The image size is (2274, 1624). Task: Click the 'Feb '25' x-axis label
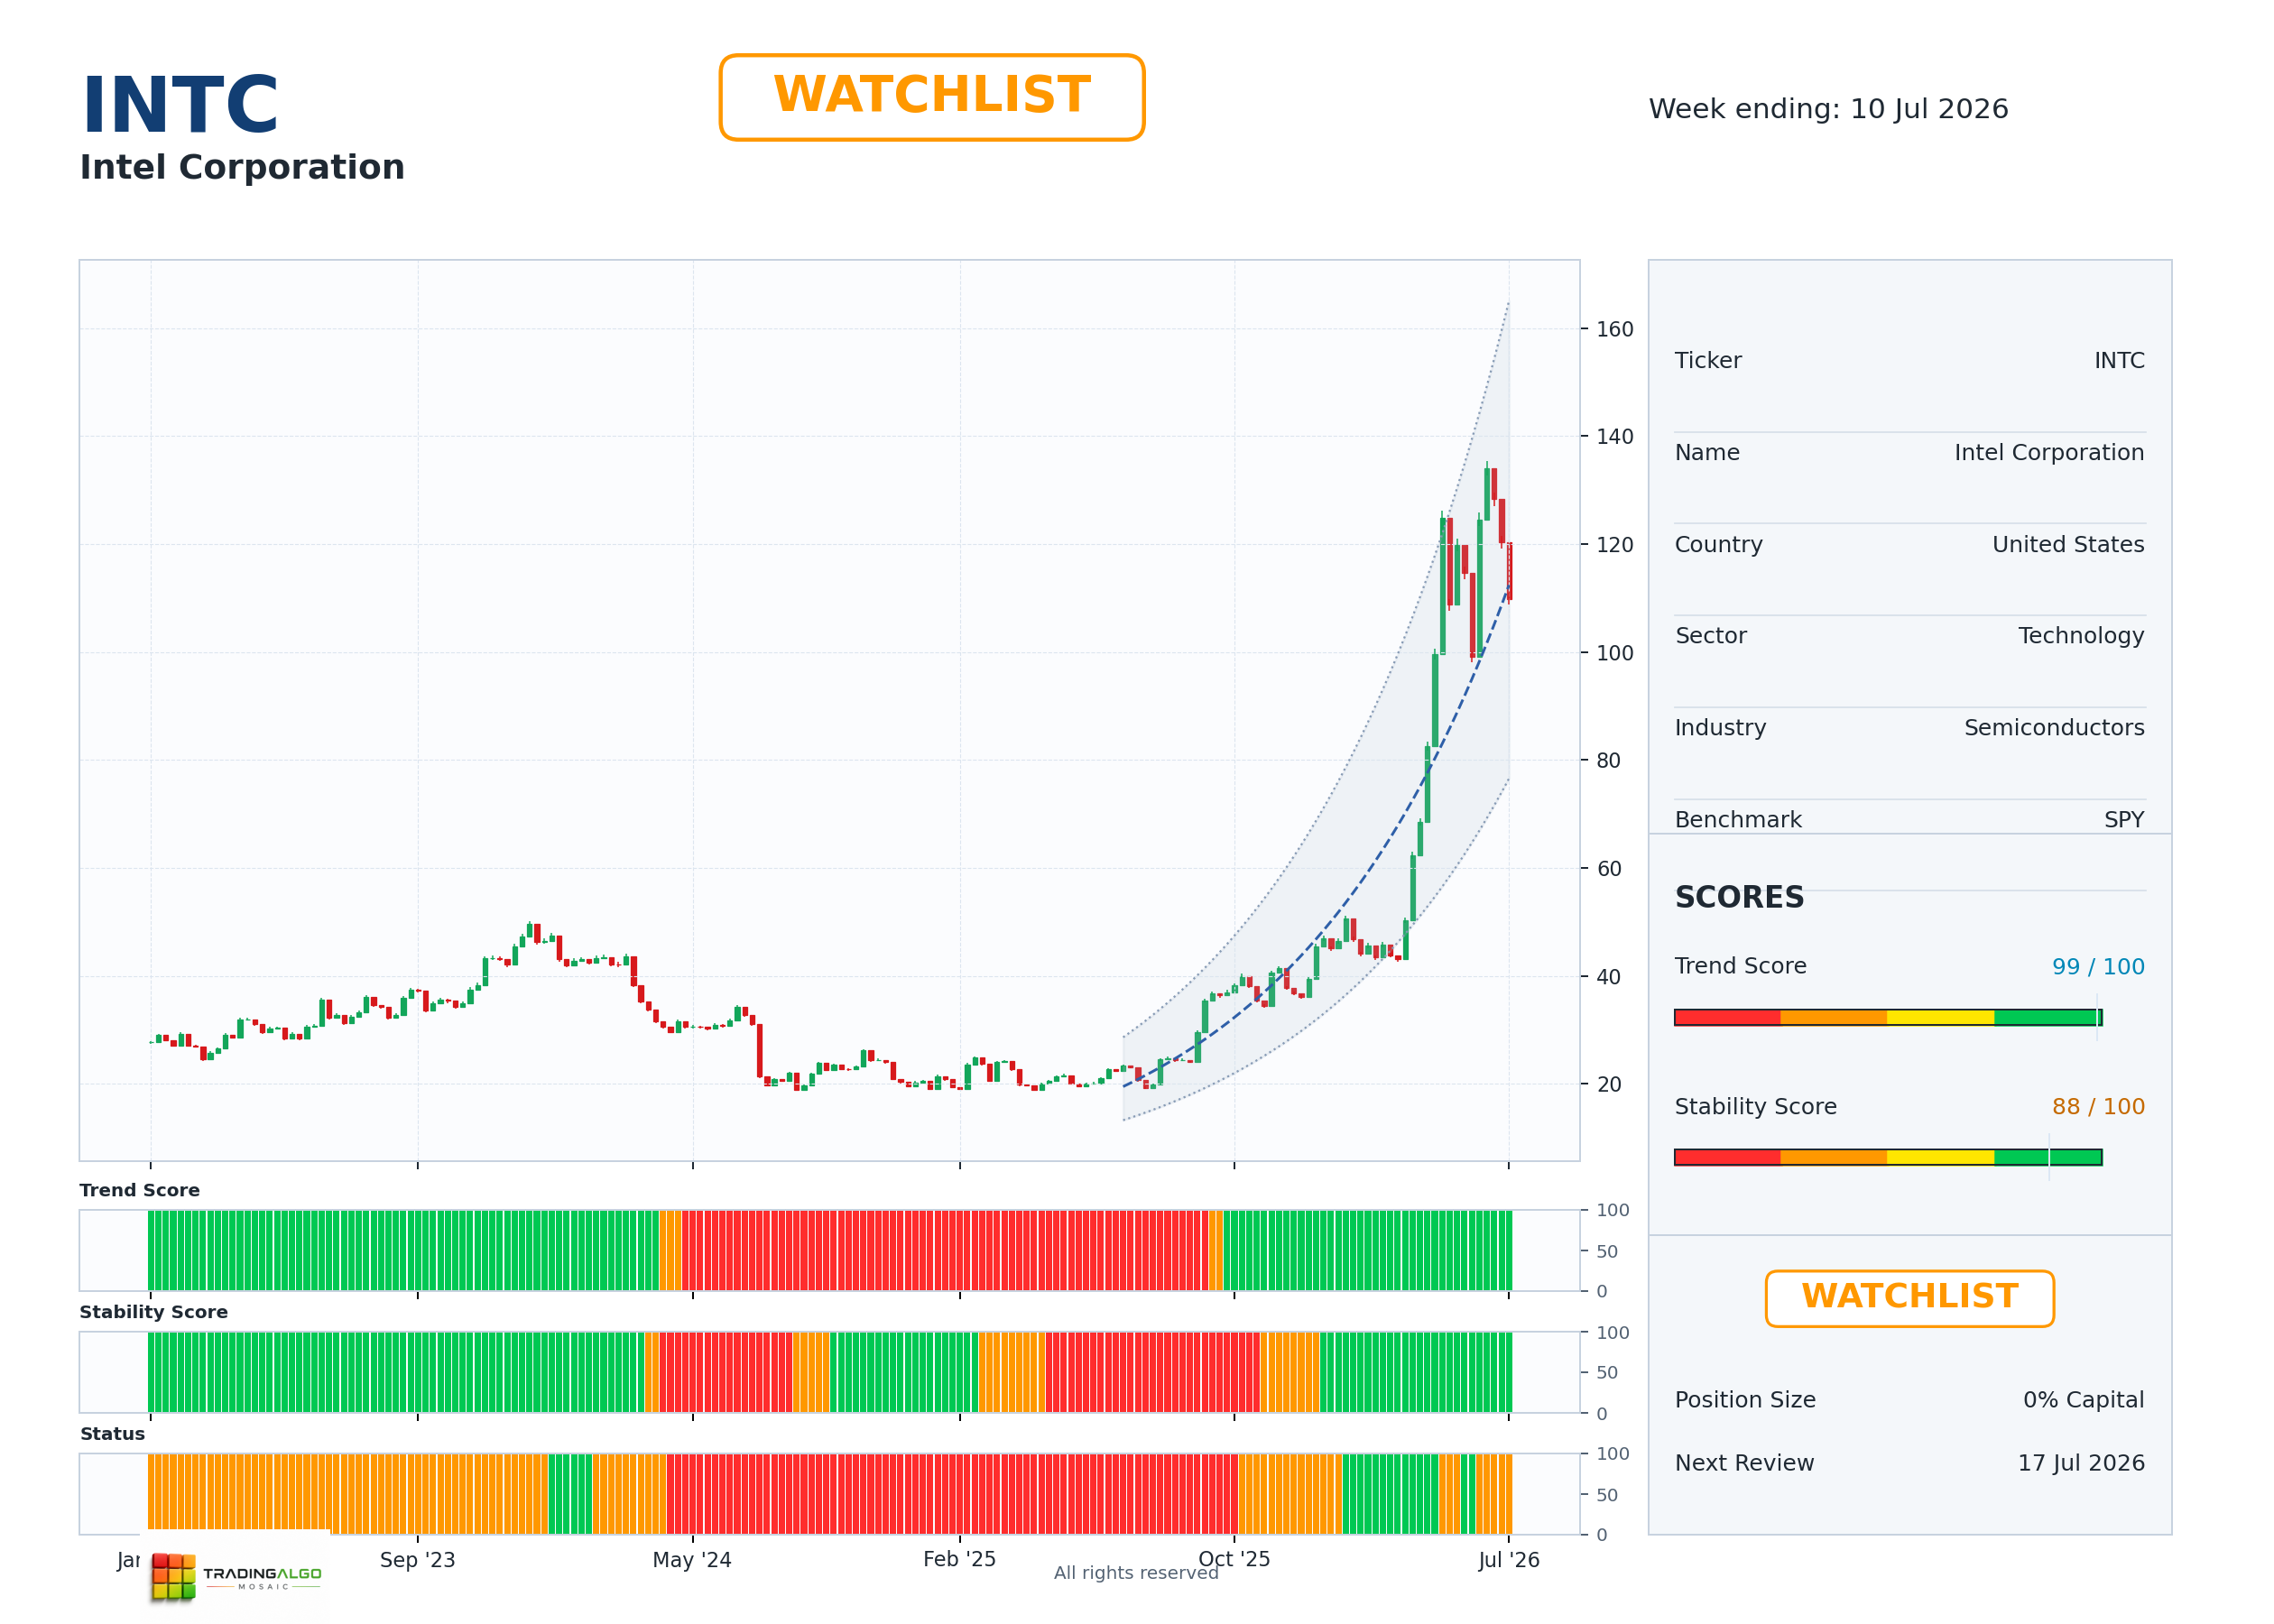(959, 1559)
